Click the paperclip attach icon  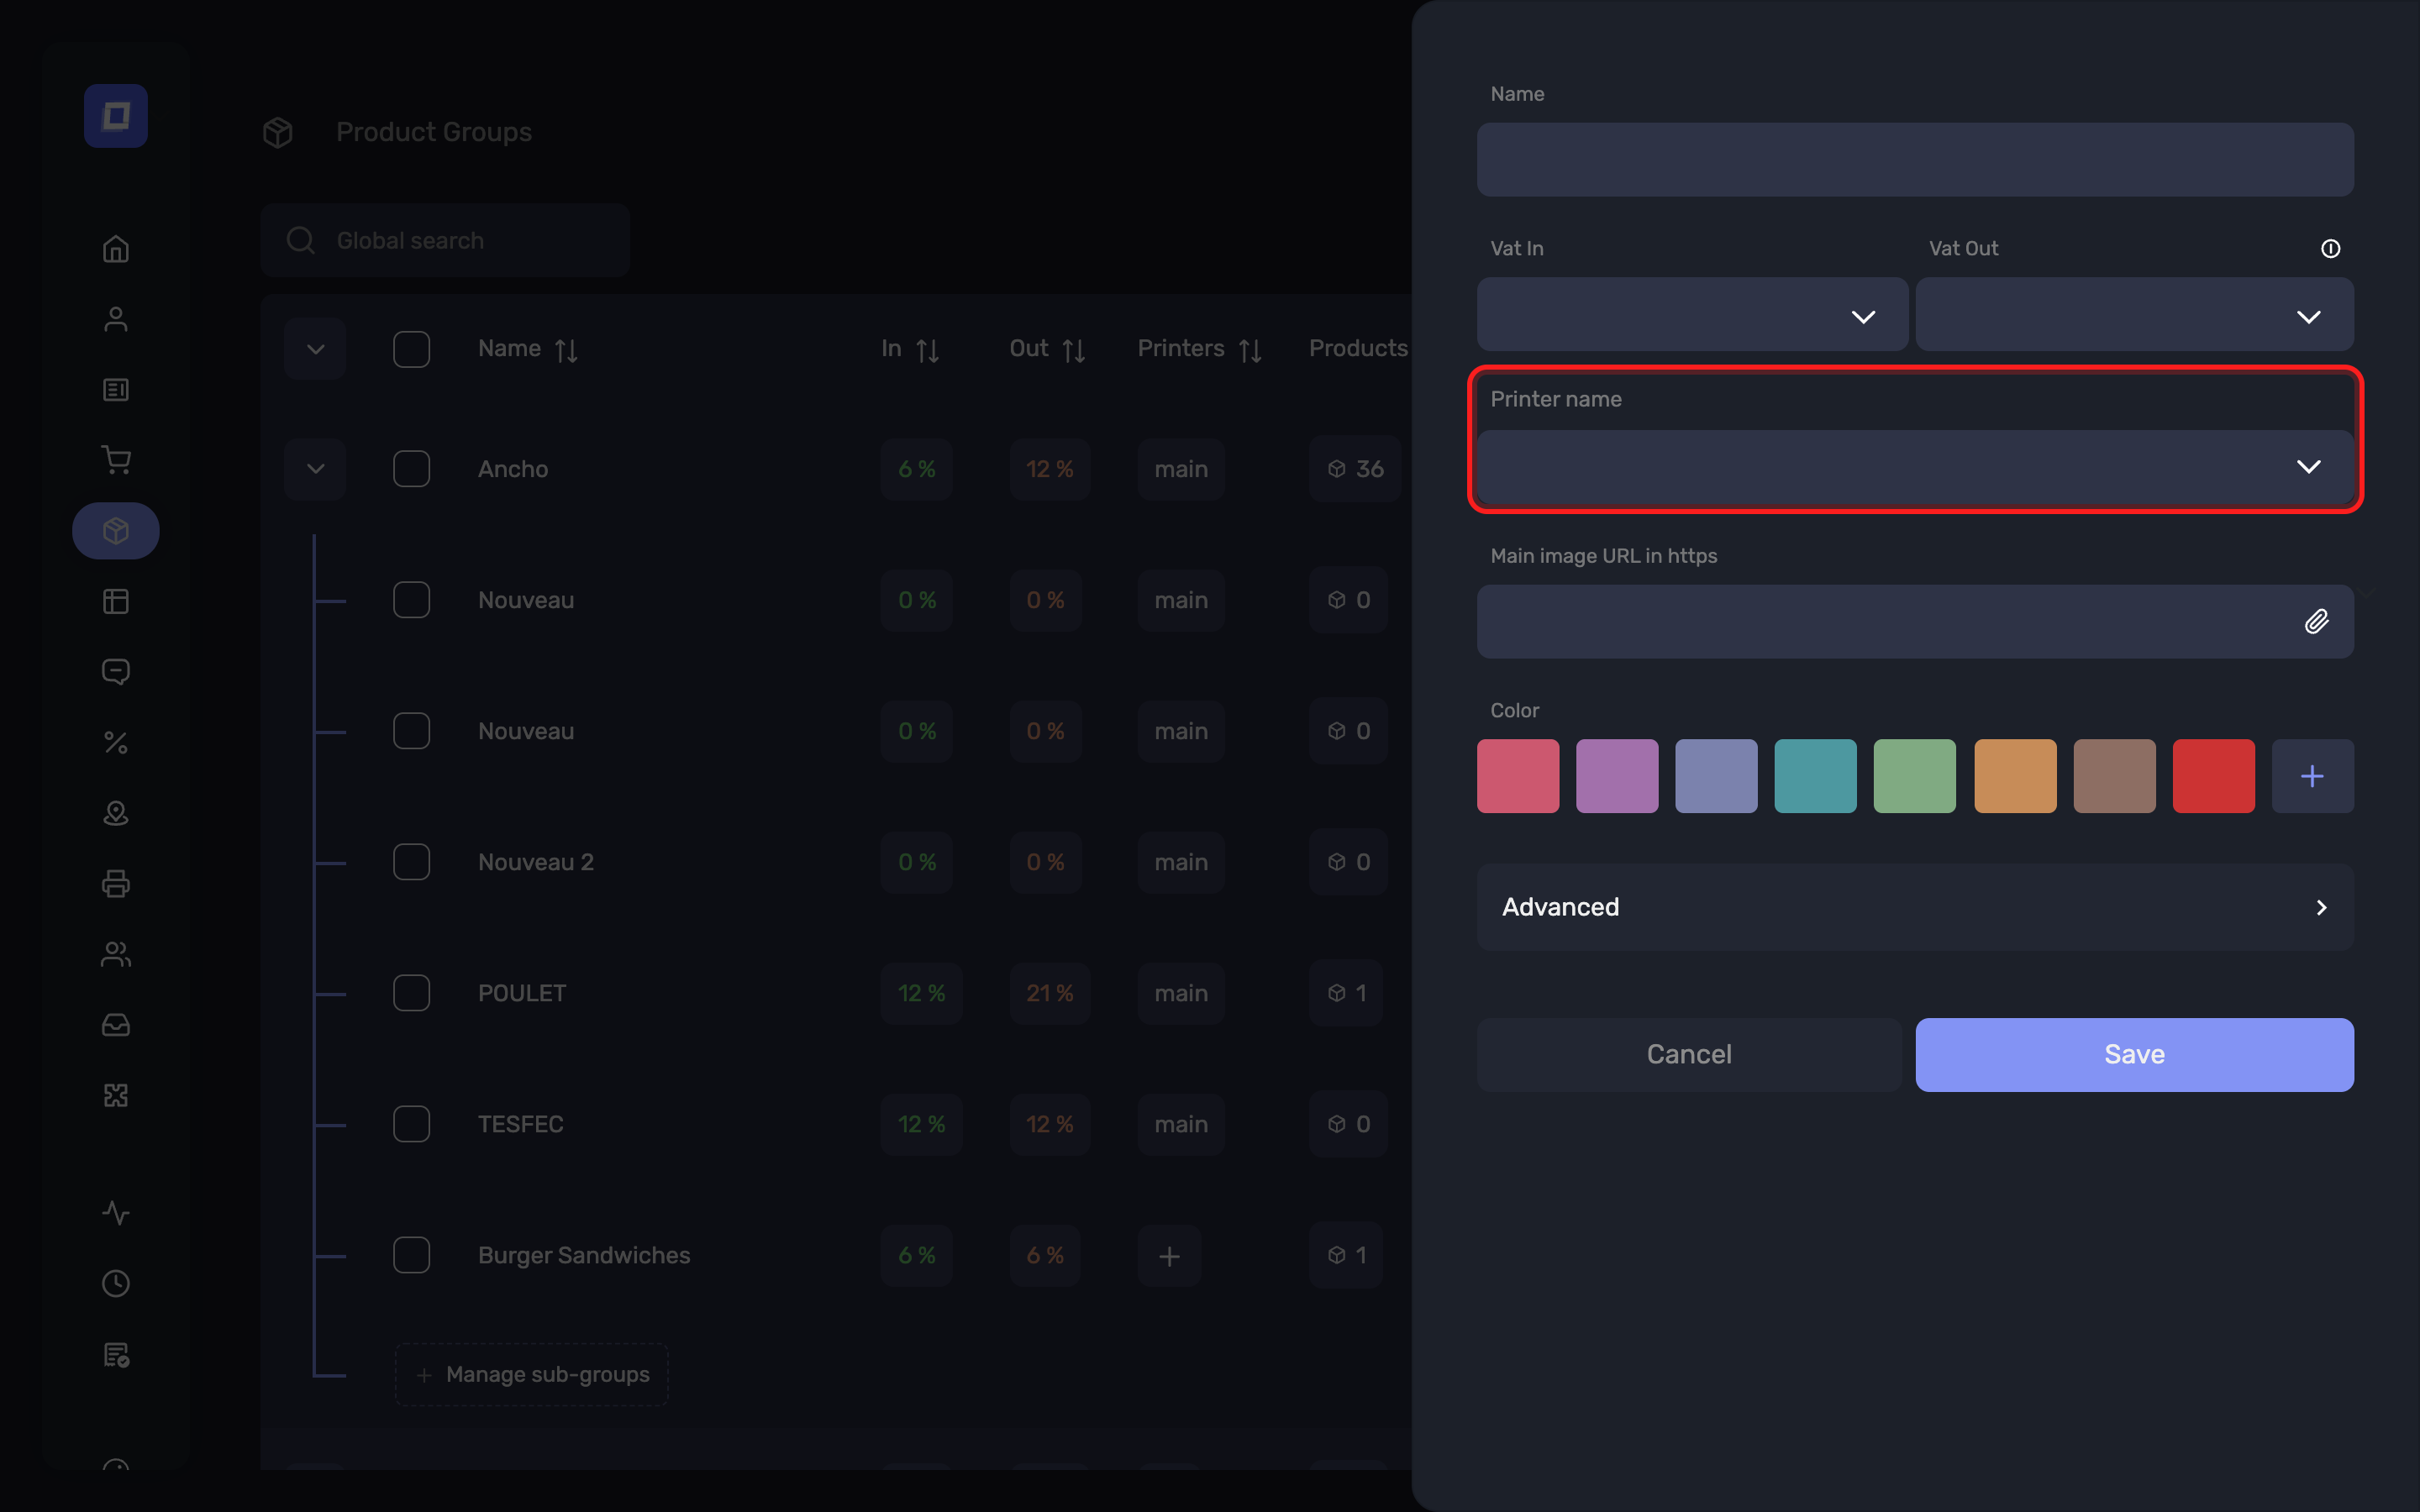point(2317,622)
